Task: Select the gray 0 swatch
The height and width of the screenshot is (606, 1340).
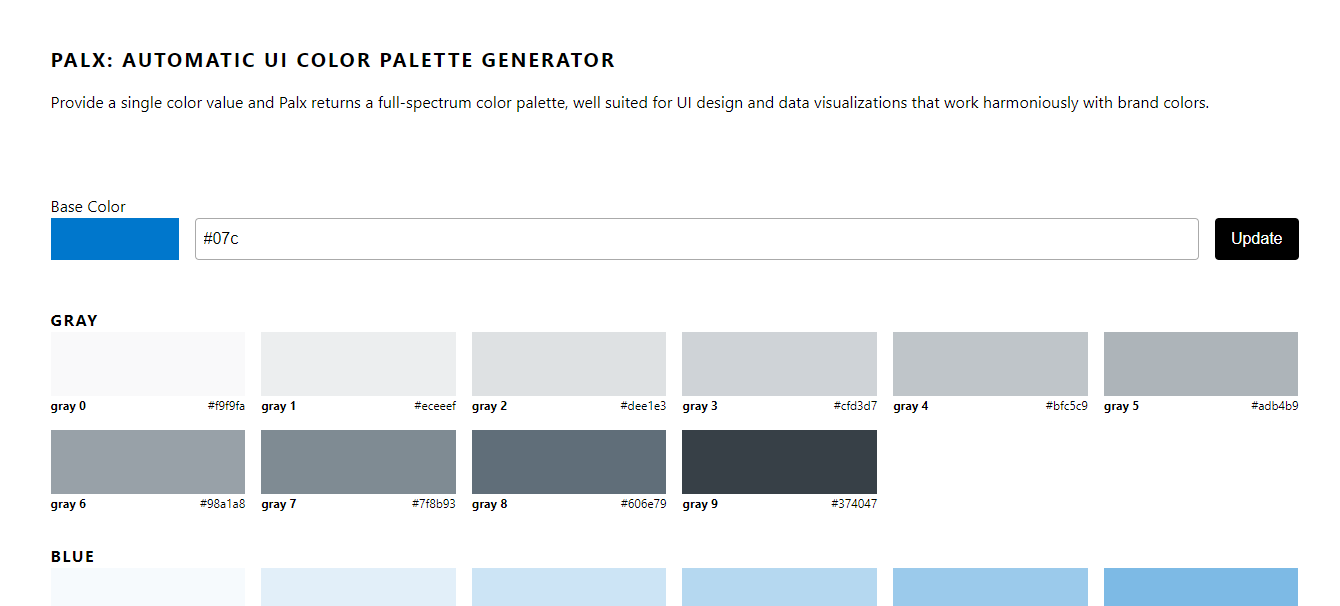Action: coord(147,362)
